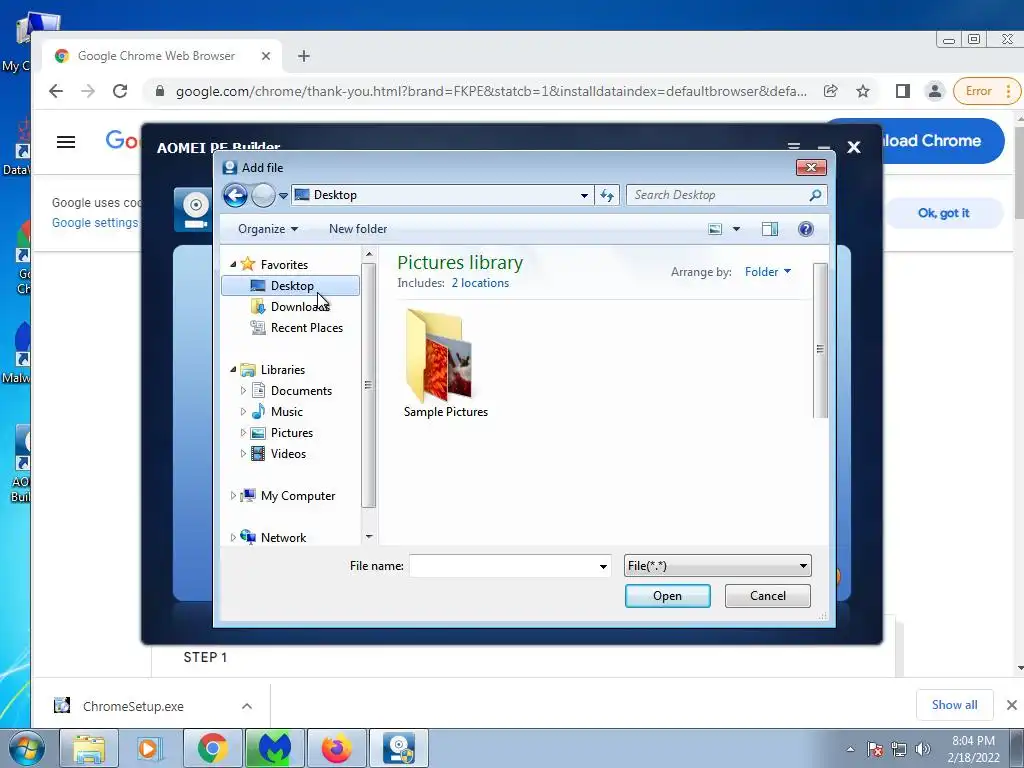Collapse the Favorites group

coord(233,264)
